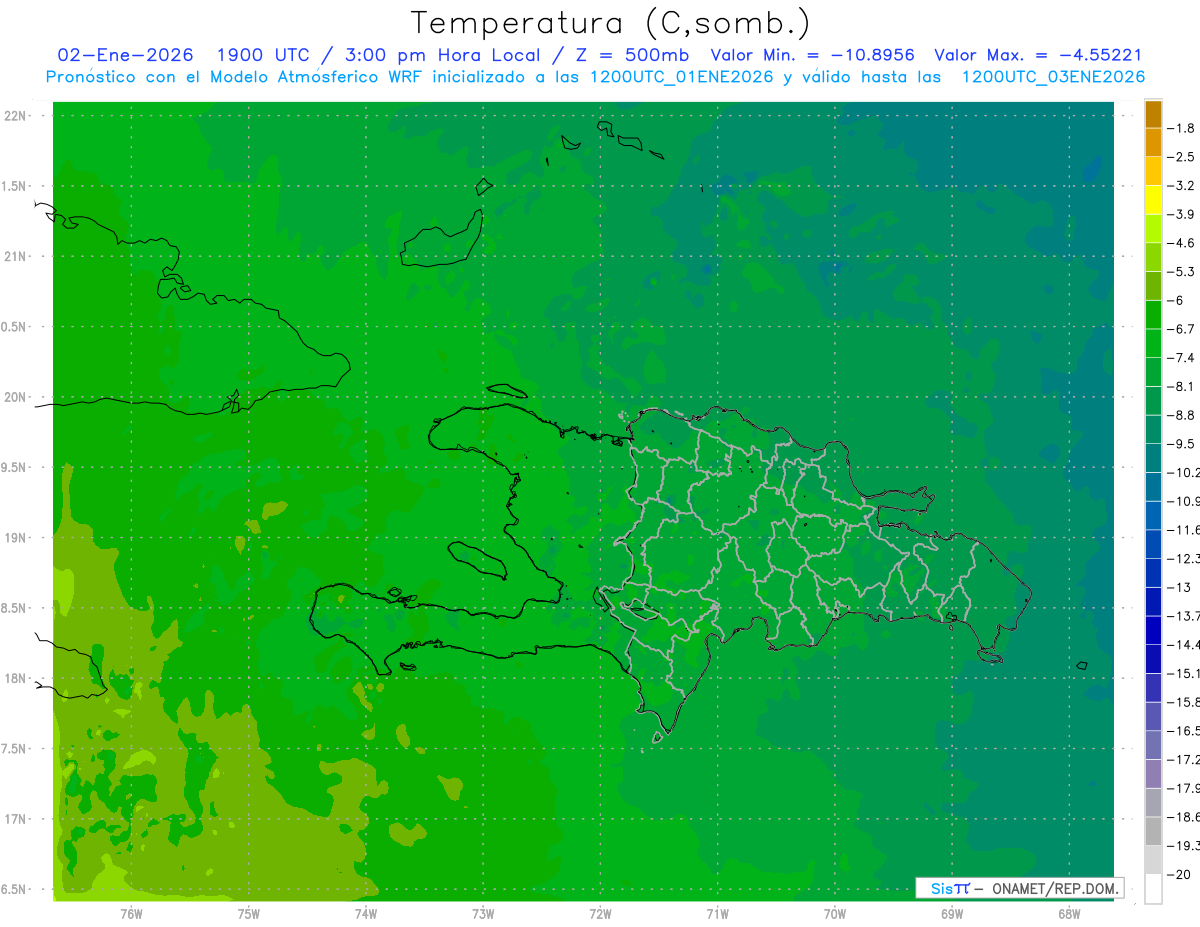The height and width of the screenshot is (927, 1200).
Task: Click the "17N" latitude label
Action: (15, 819)
